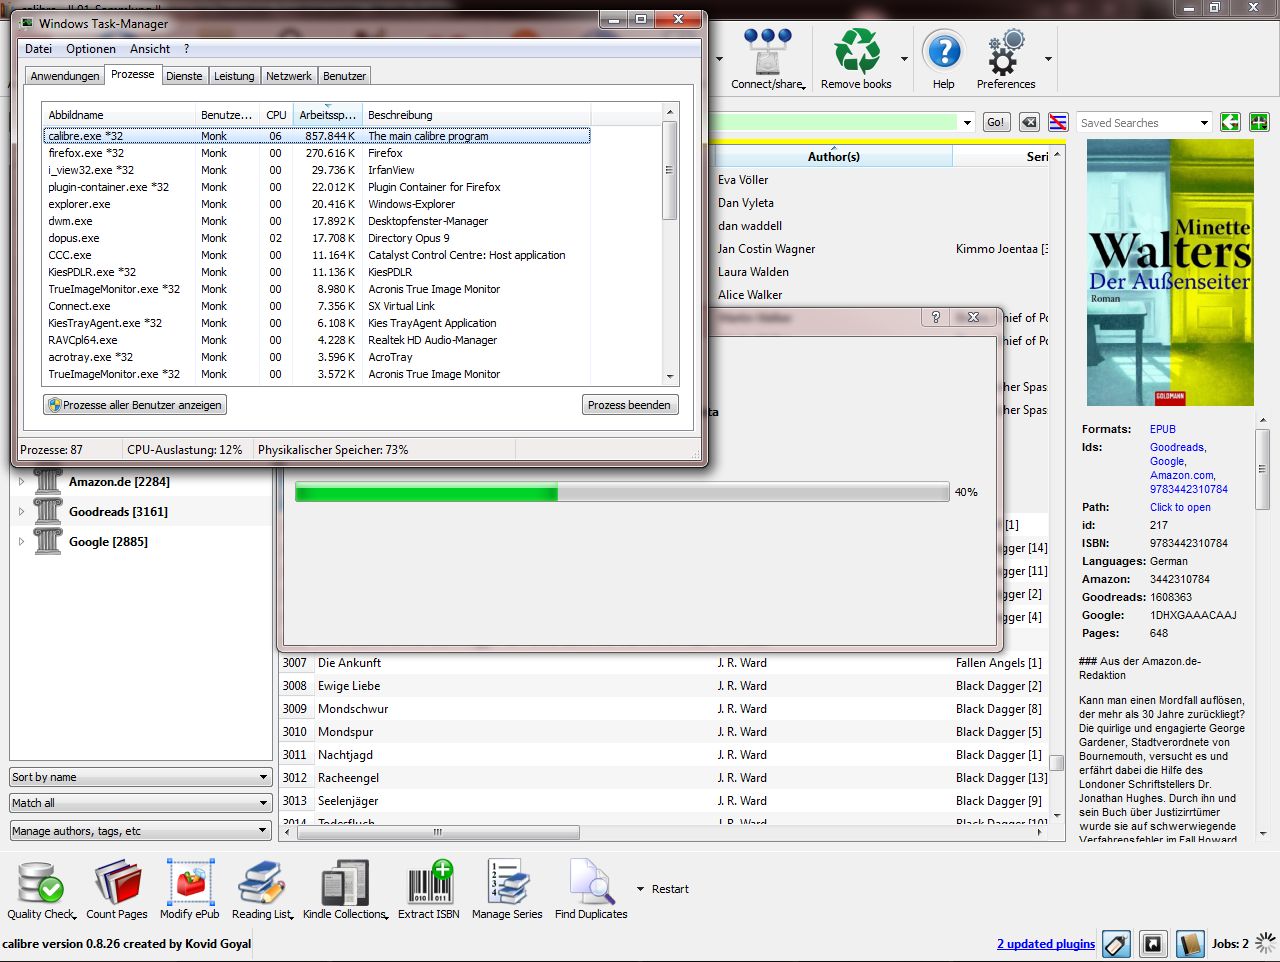
Task: Click the 'Click to open' path link
Action: click(x=1180, y=507)
